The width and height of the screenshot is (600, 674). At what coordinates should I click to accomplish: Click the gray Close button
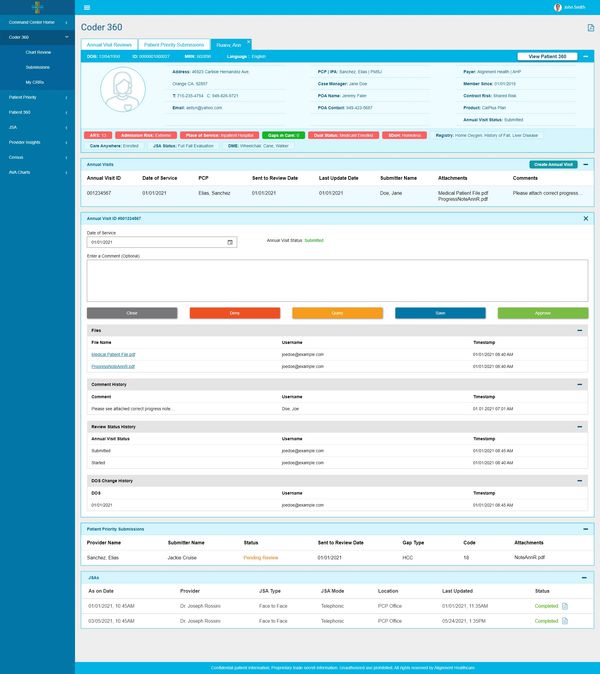point(132,313)
